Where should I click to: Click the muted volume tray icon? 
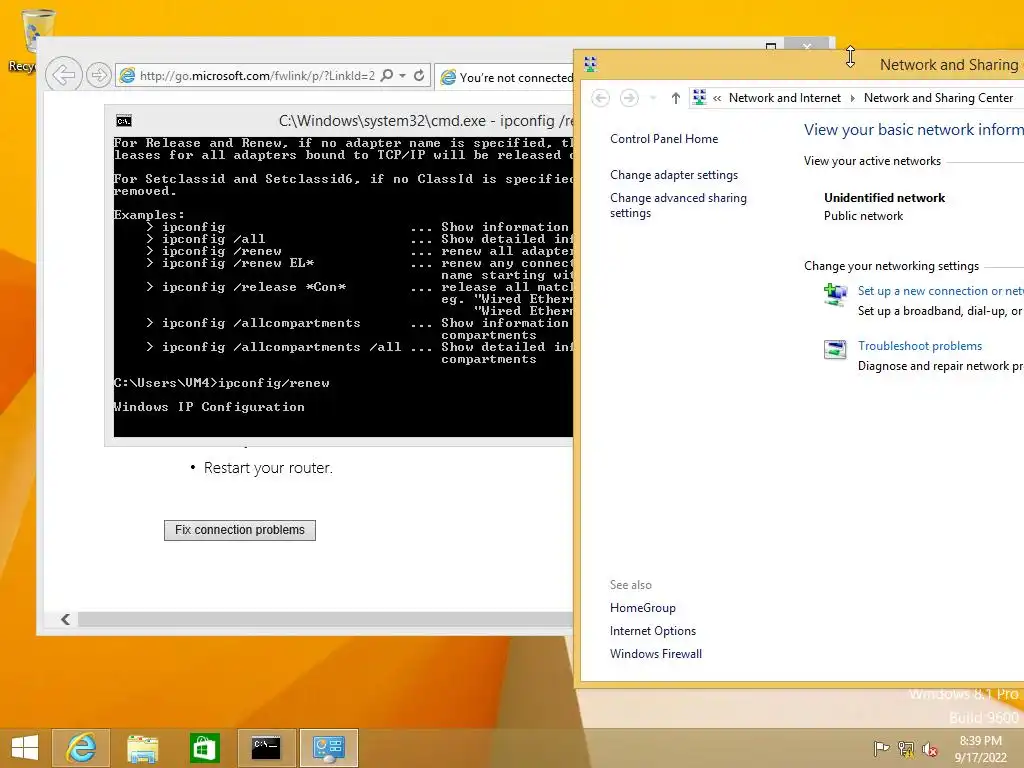point(930,749)
